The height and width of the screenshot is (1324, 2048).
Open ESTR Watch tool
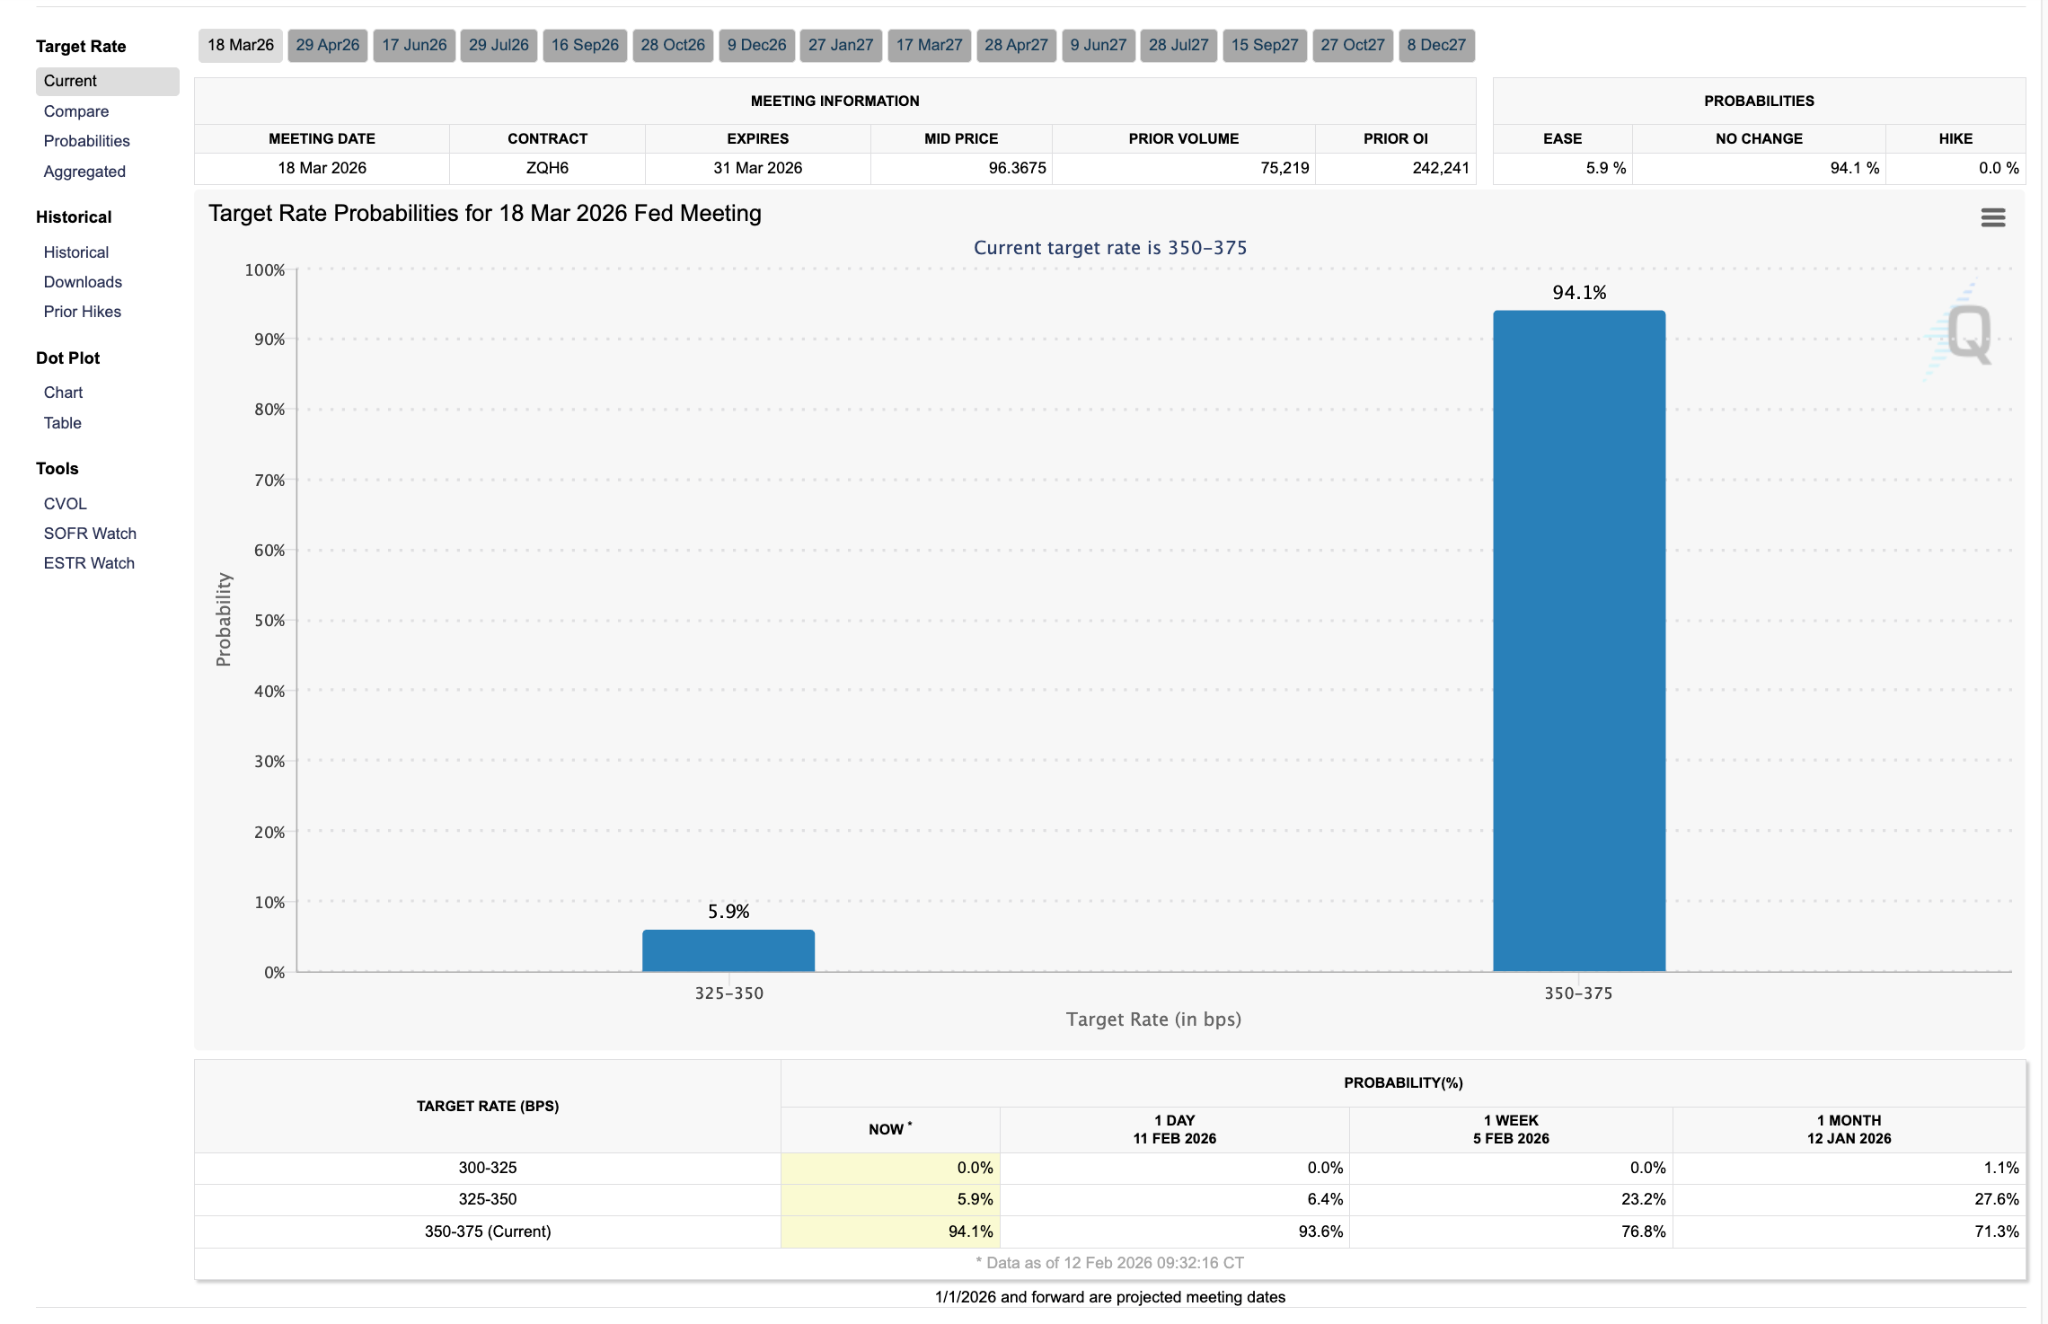click(88, 563)
